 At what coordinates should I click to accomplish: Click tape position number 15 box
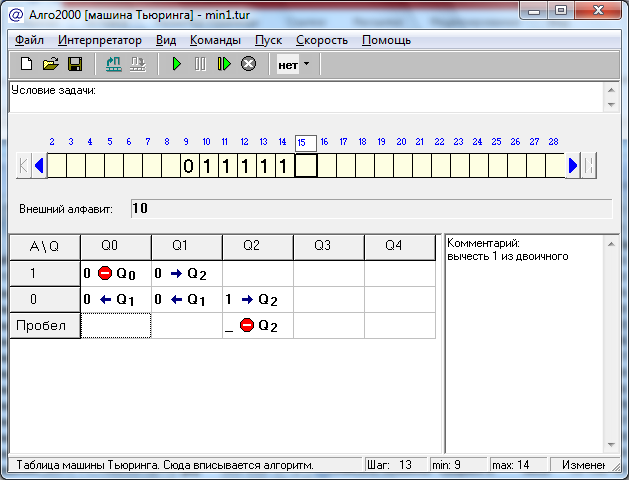point(306,143)
